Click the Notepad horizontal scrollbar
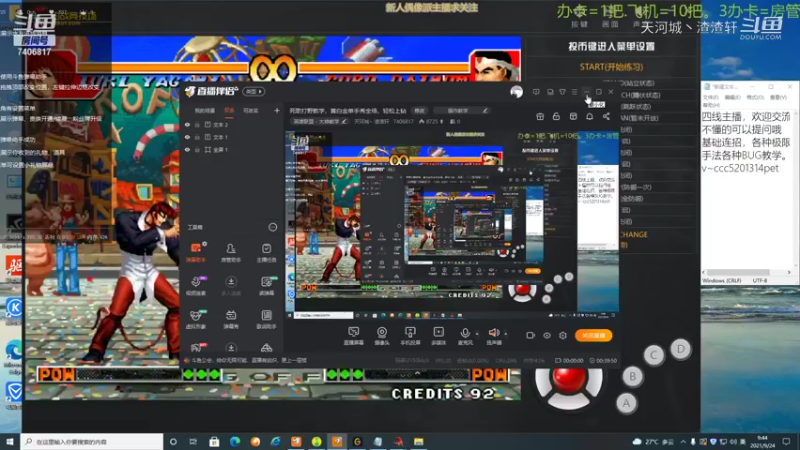The width and height of the screenshot is (800, 450). point(746,272)
